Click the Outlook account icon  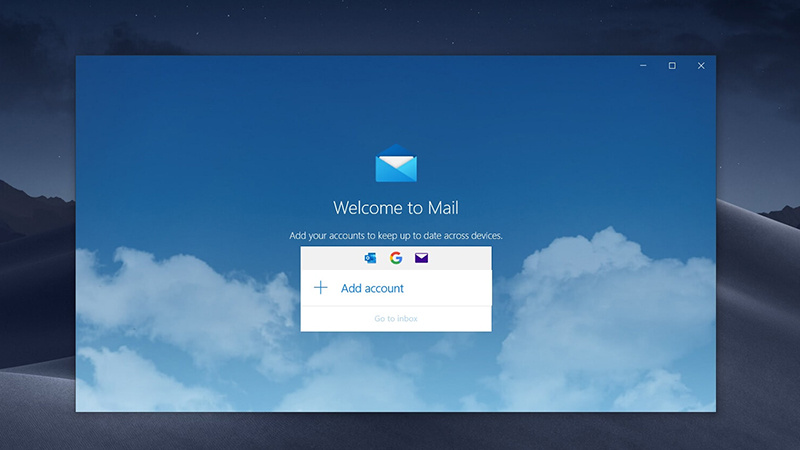pyautogui.click(x=370, y=258)
